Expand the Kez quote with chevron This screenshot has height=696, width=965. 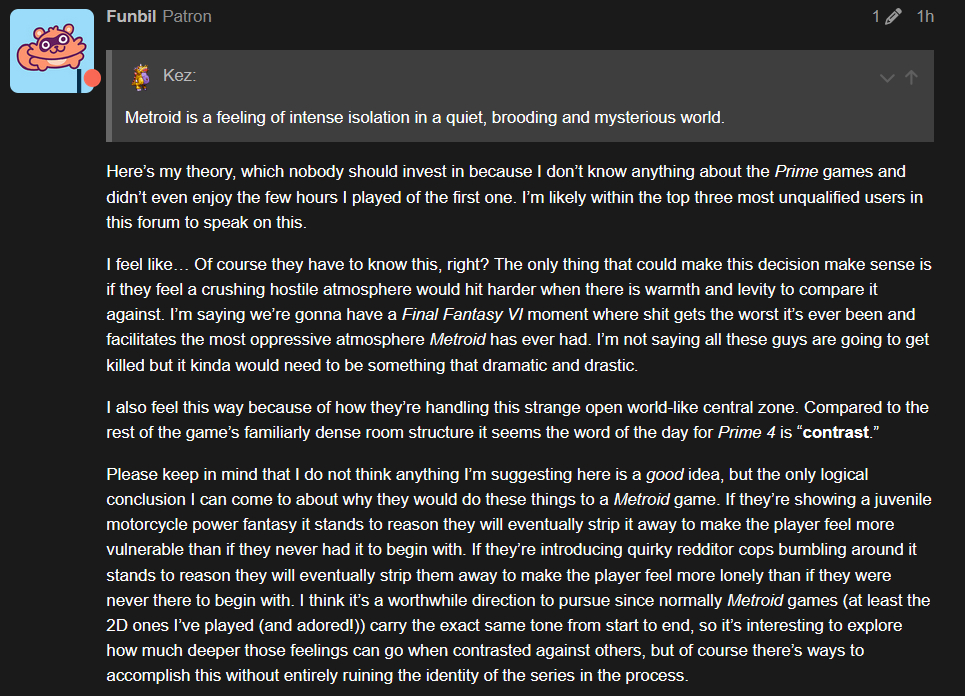pos(886,78)
